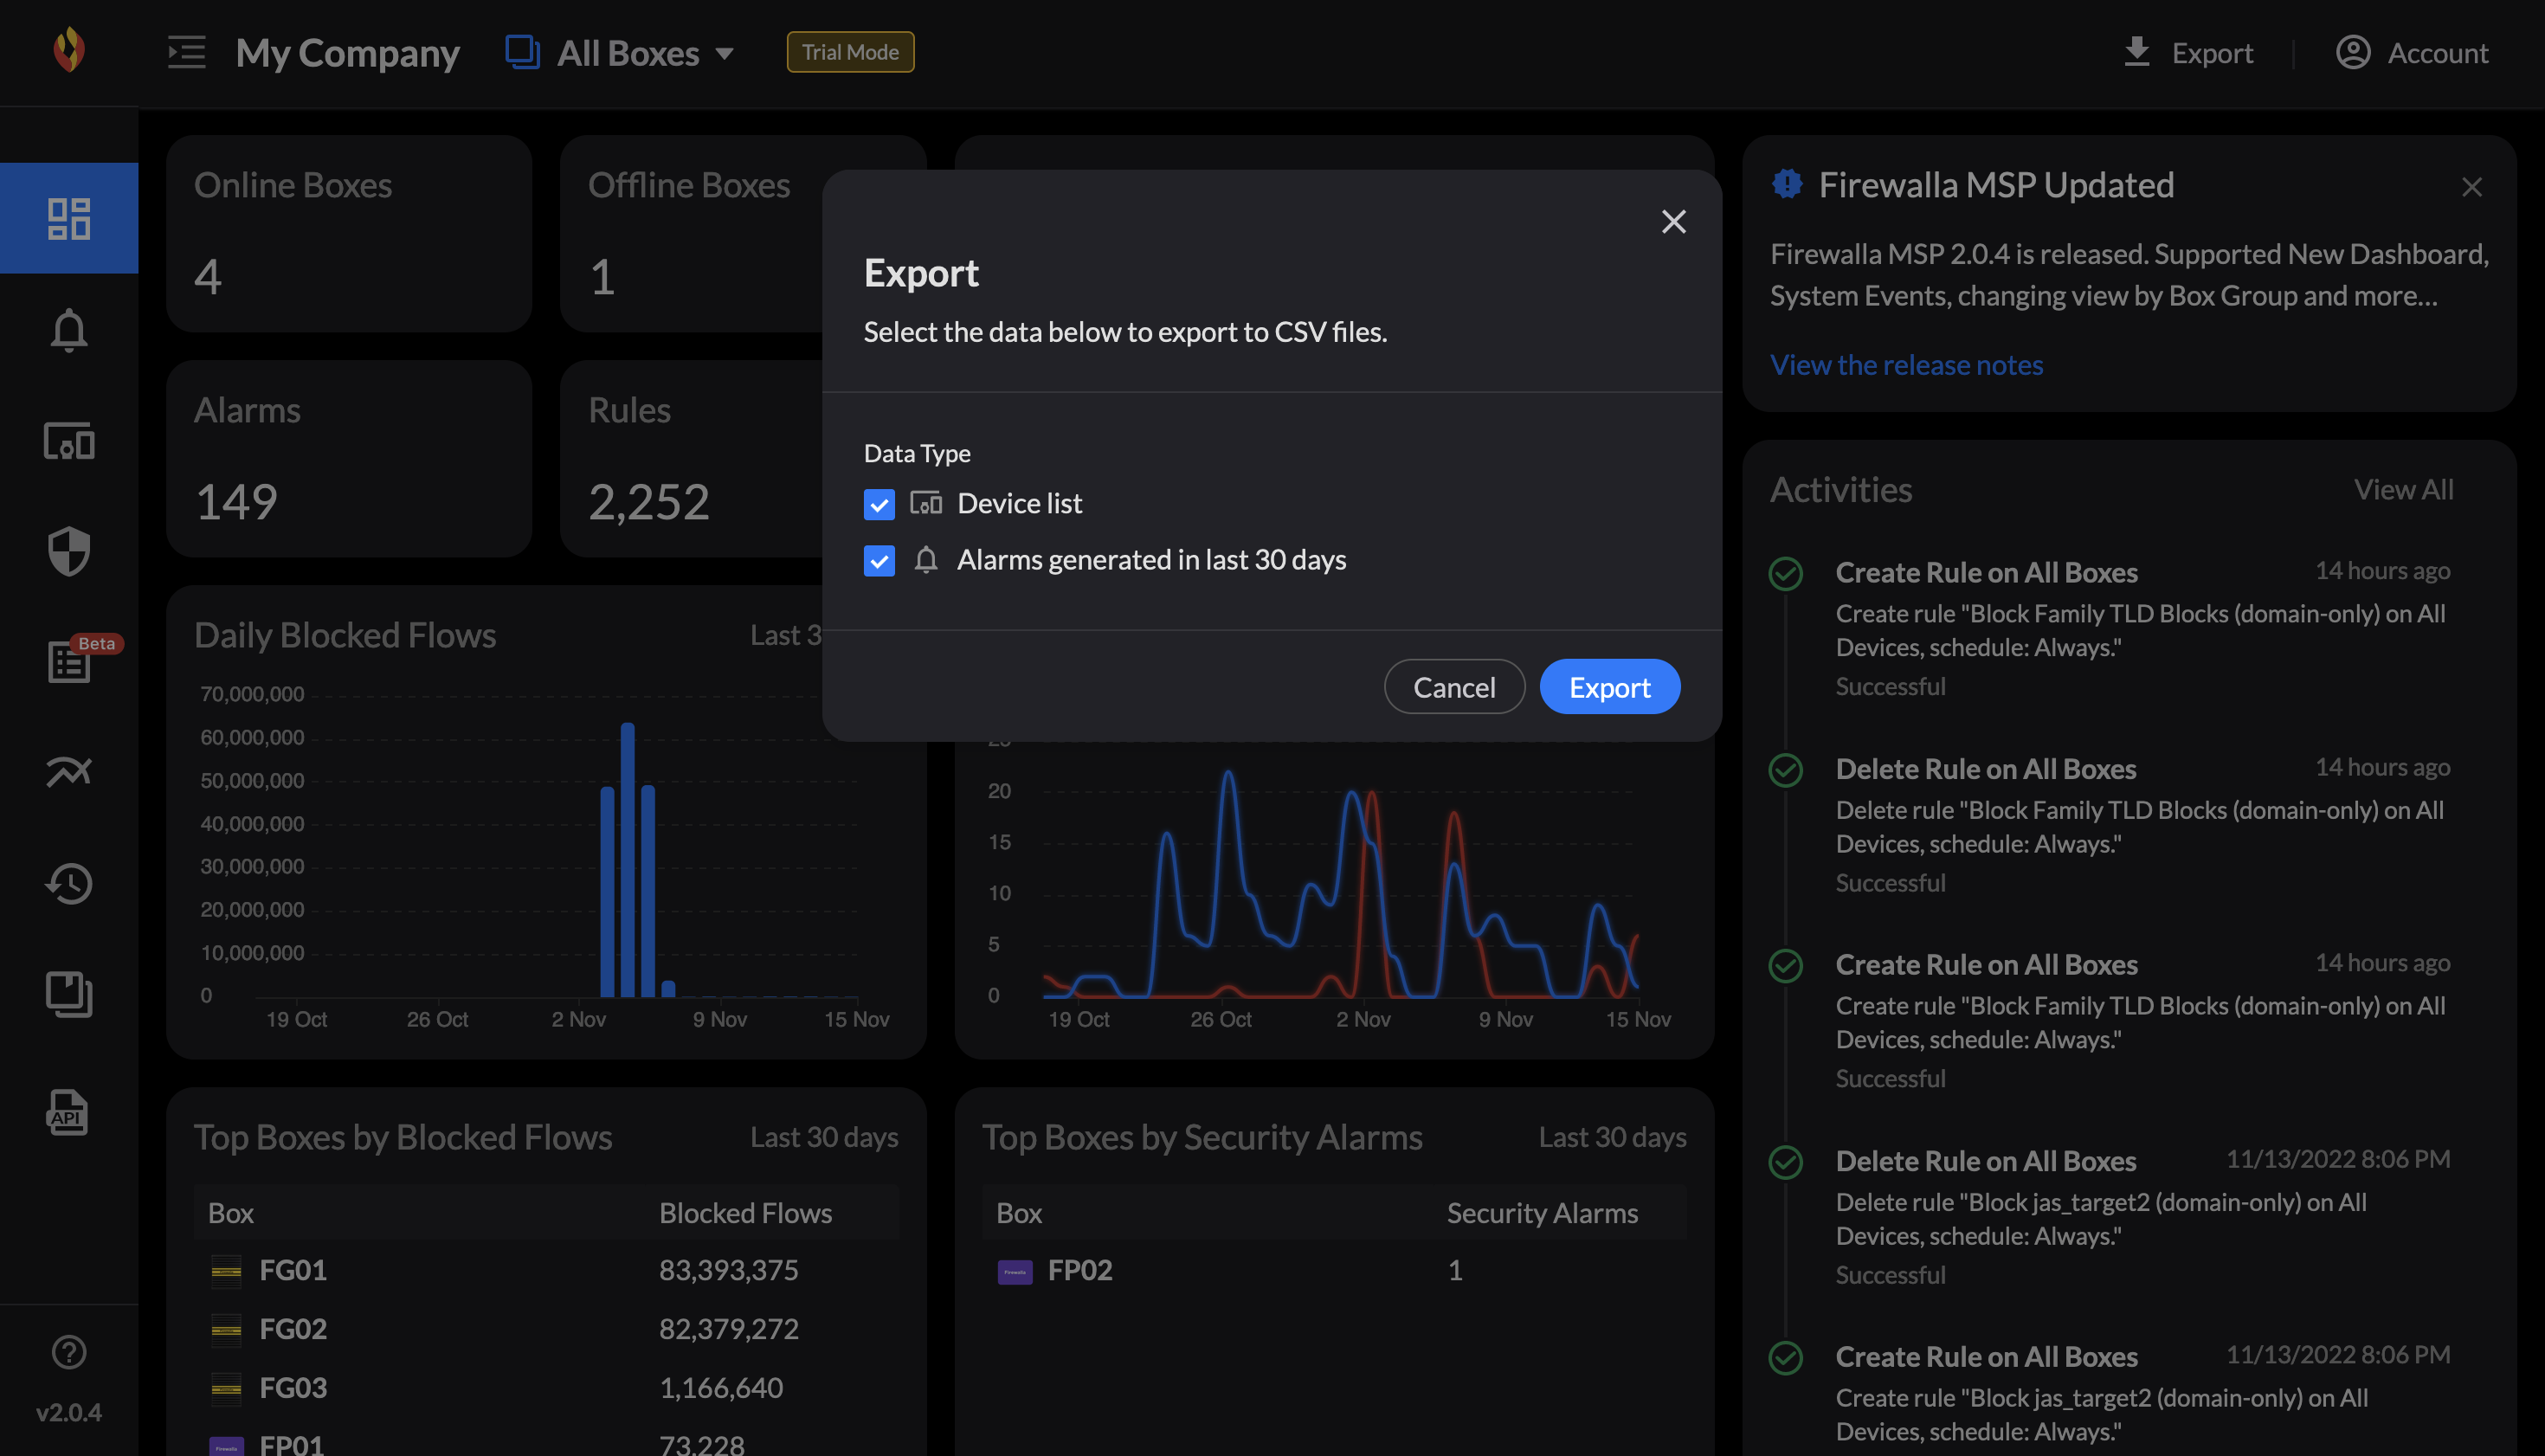2545x1456 pixels.
Task: Open the Alarms bell sidebar icon
Action: pos(69,330)
